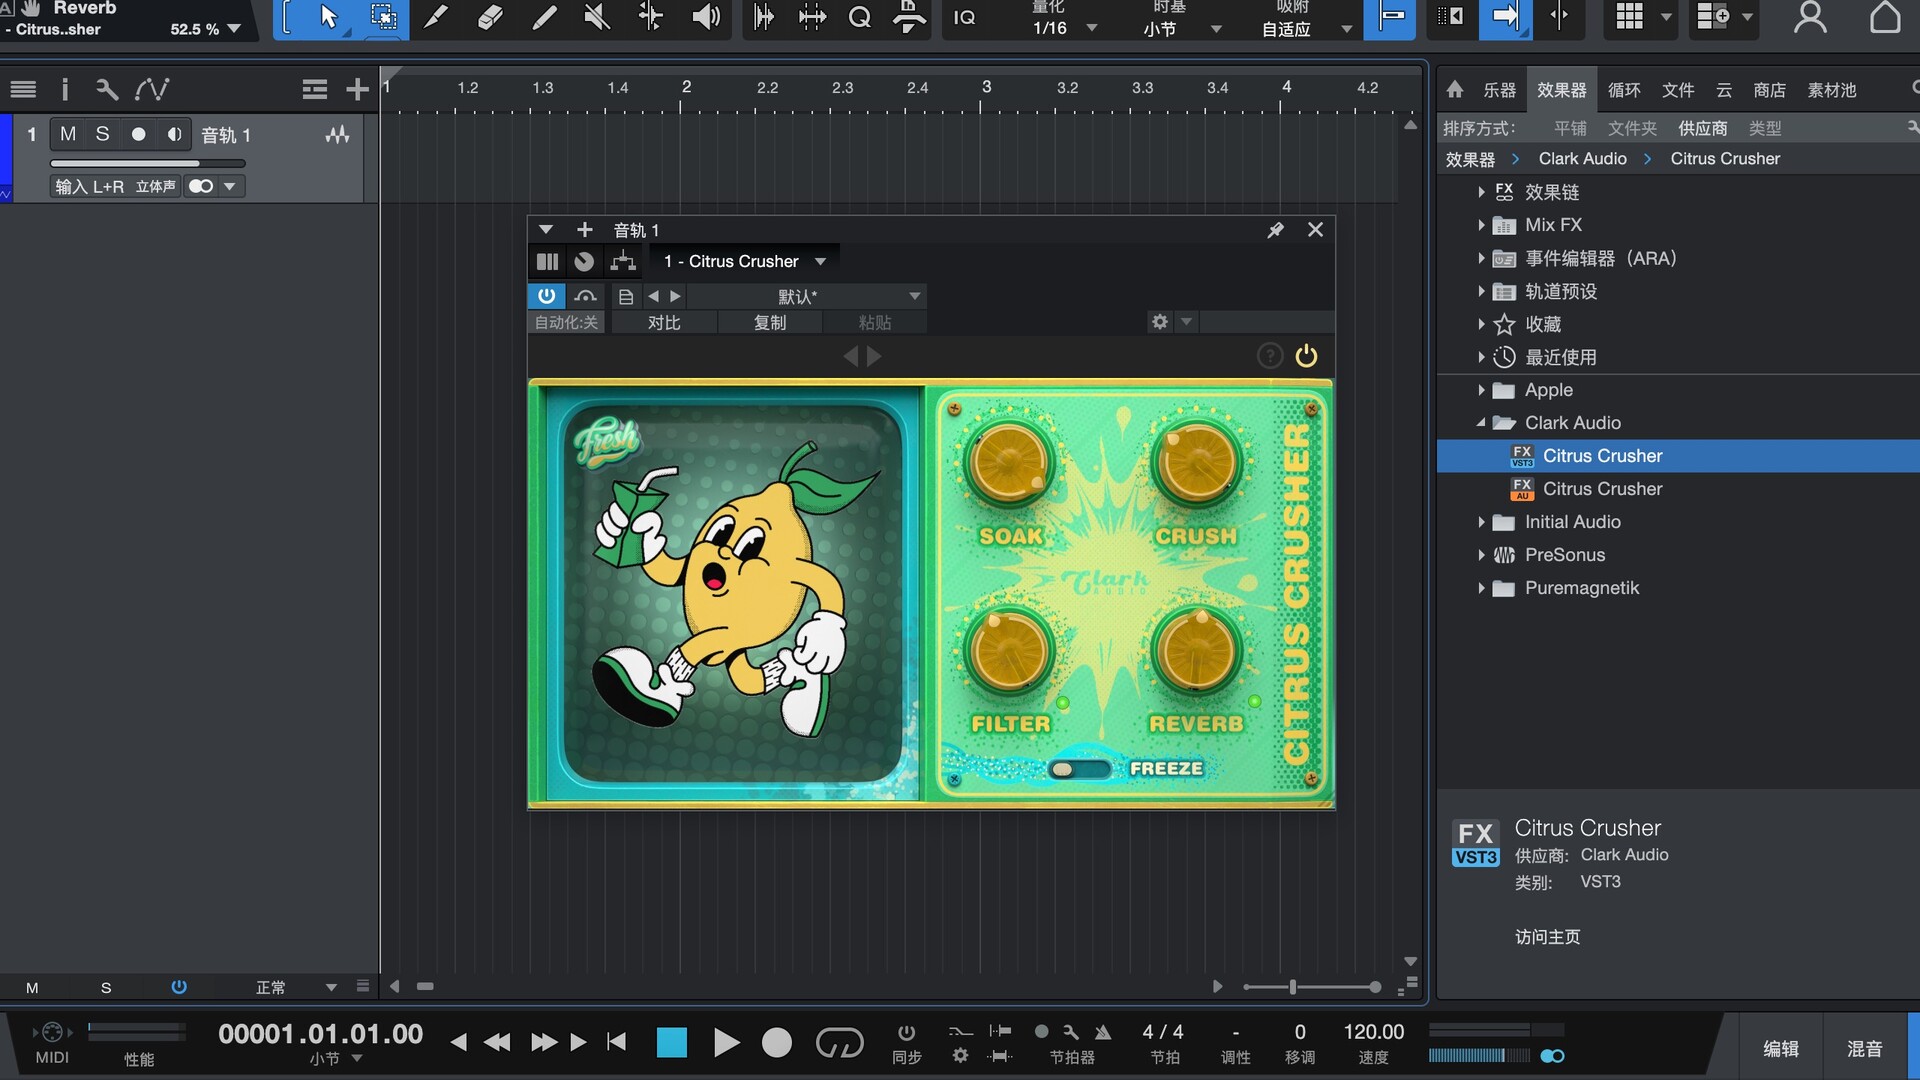Expand the PreSonus folder
Image resolution: width=1920 pixels, height=1080 pixels.
coord(1481,555)
